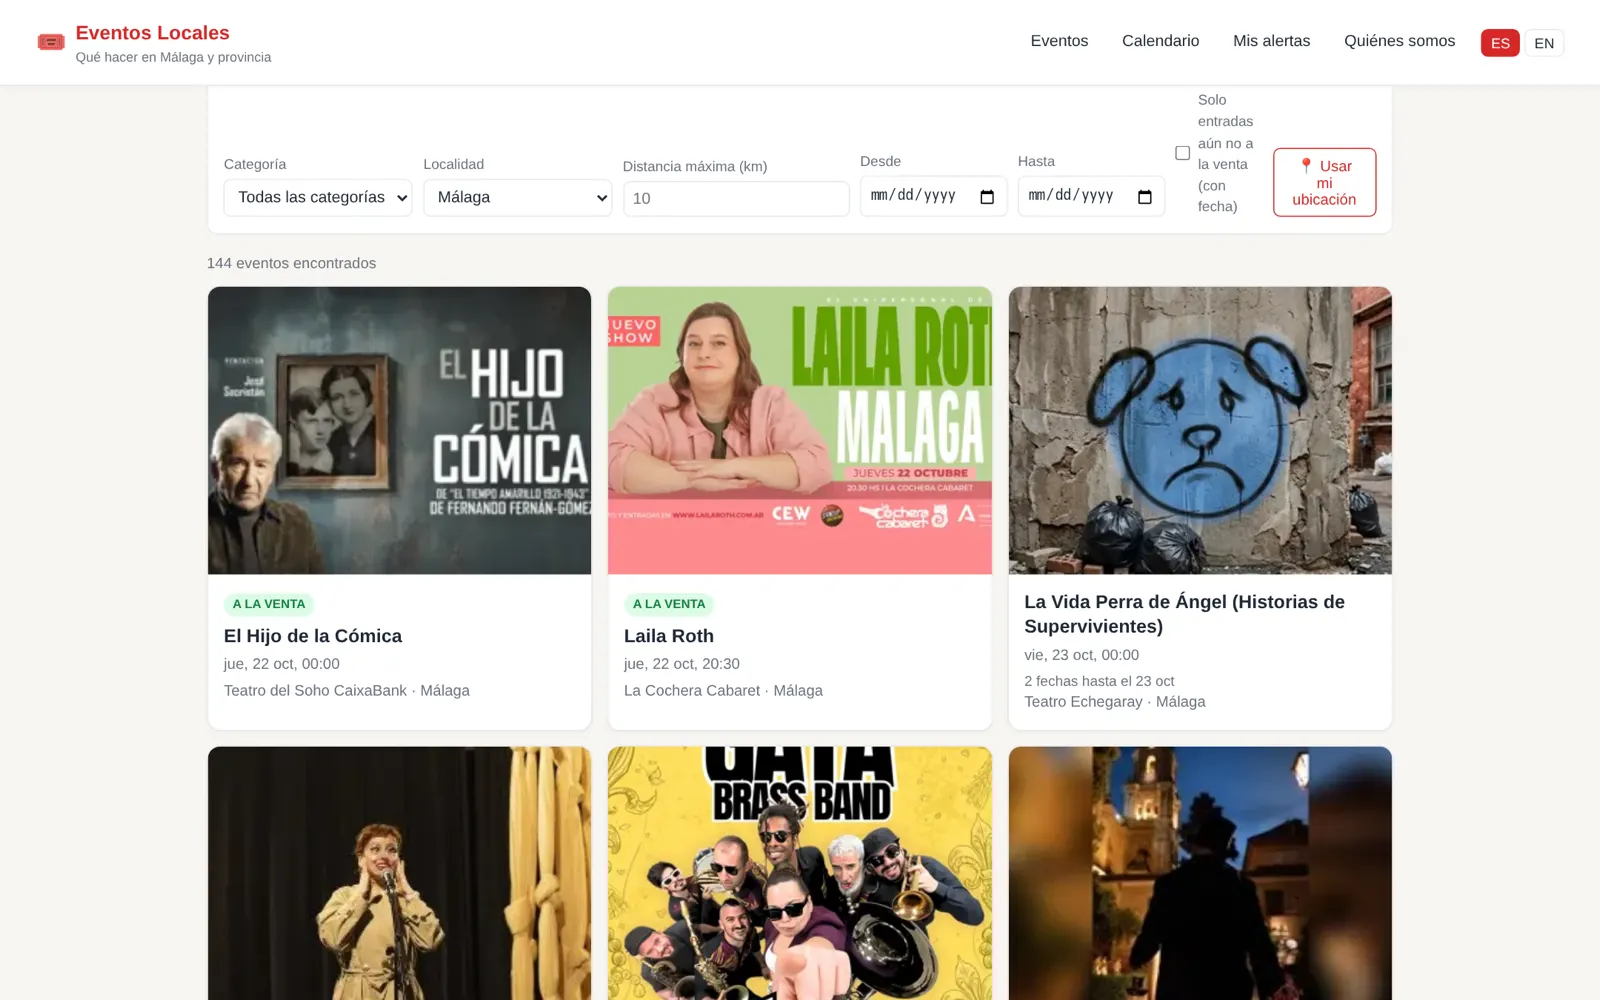The height and width of the screenshot is (1000, 1600).
Task: Open the Desde date calendar picker icon
Action: point(987,197)
